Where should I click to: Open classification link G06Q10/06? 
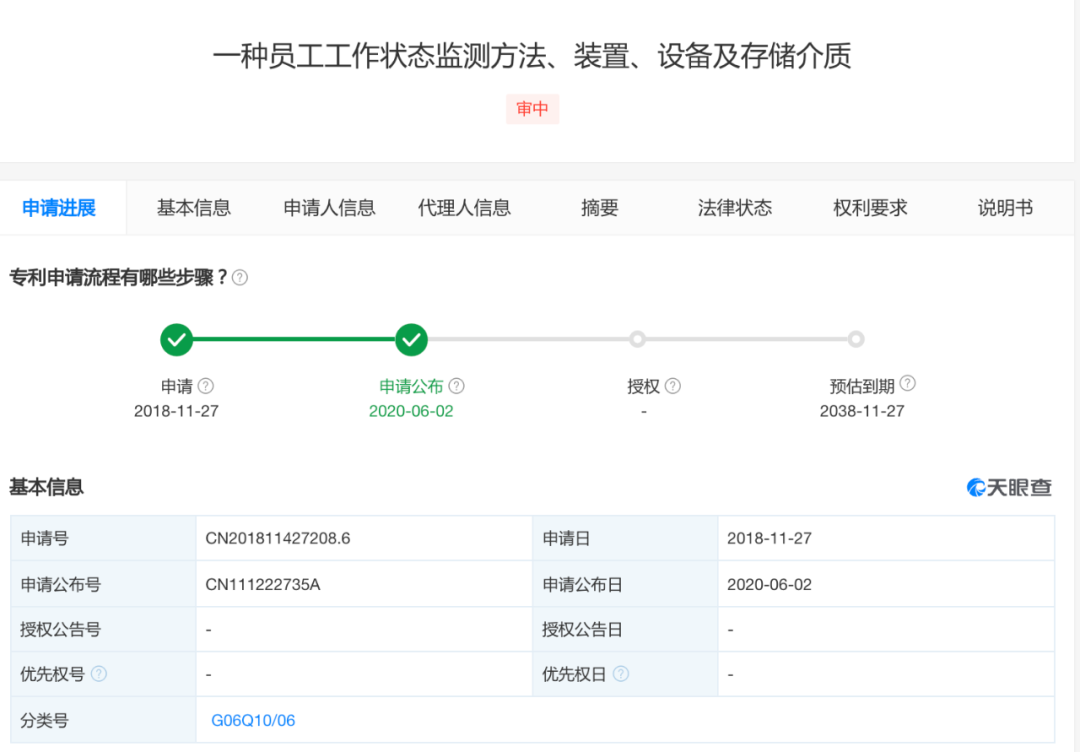[x=253, y=720]
